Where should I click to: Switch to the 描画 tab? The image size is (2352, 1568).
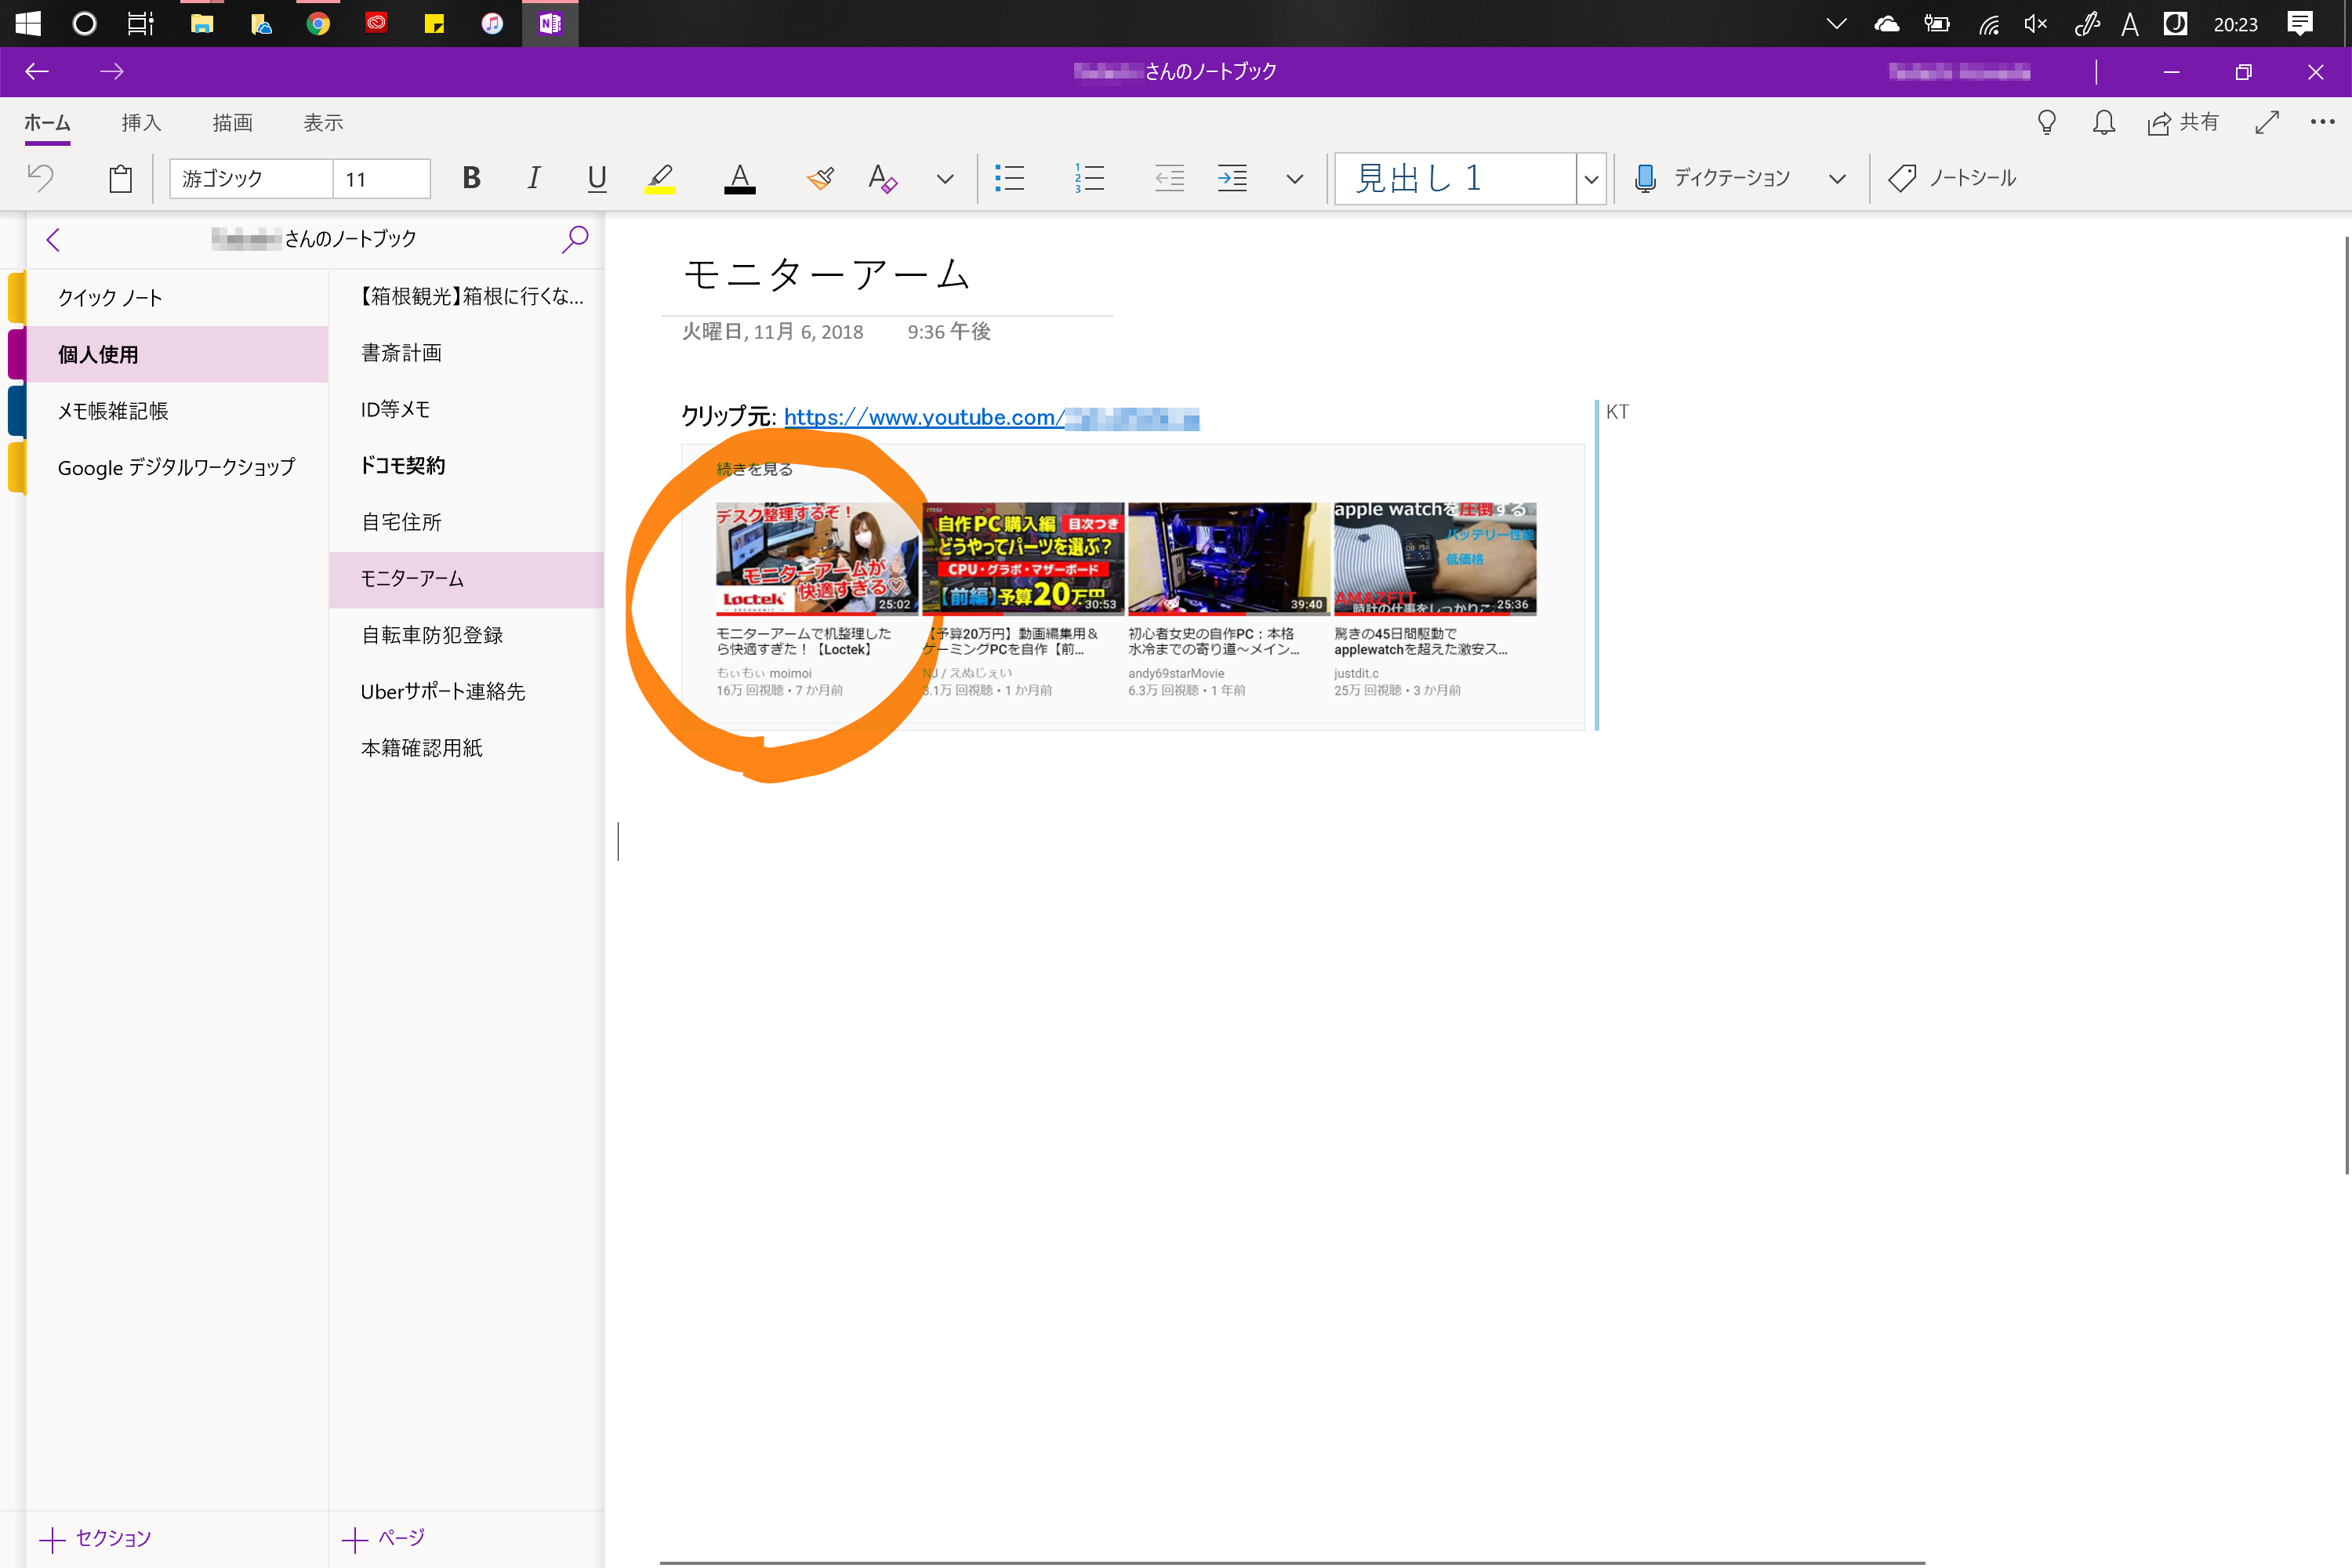[232, 123]
